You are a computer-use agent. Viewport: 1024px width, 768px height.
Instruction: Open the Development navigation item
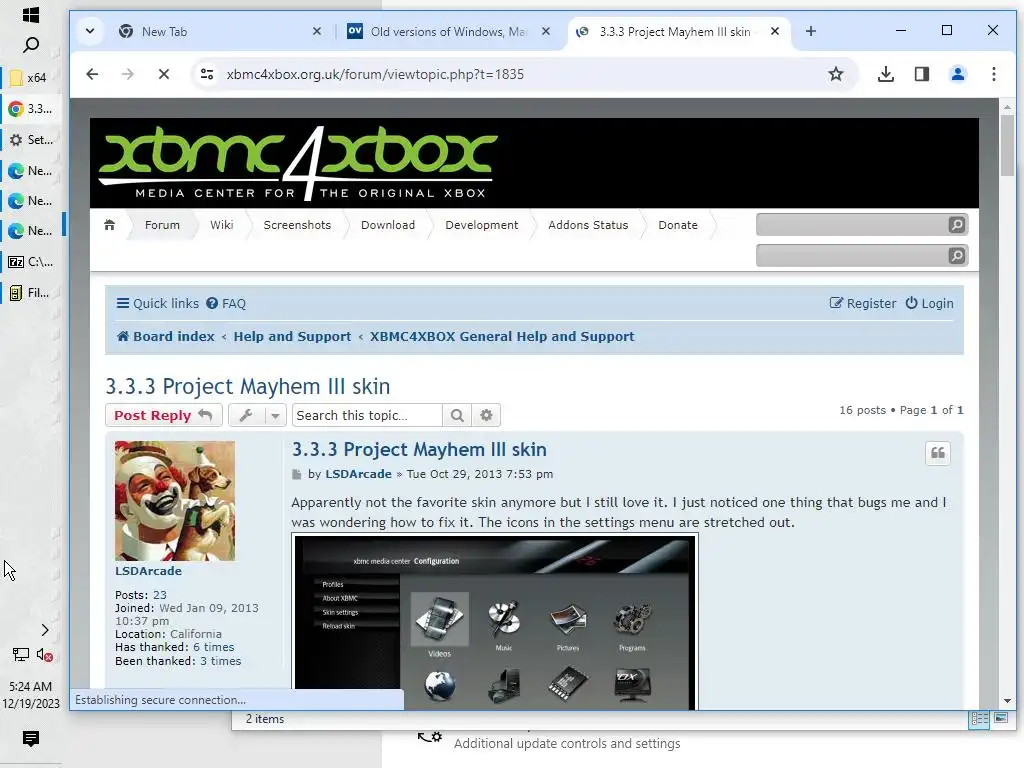(x=481, y=225)
